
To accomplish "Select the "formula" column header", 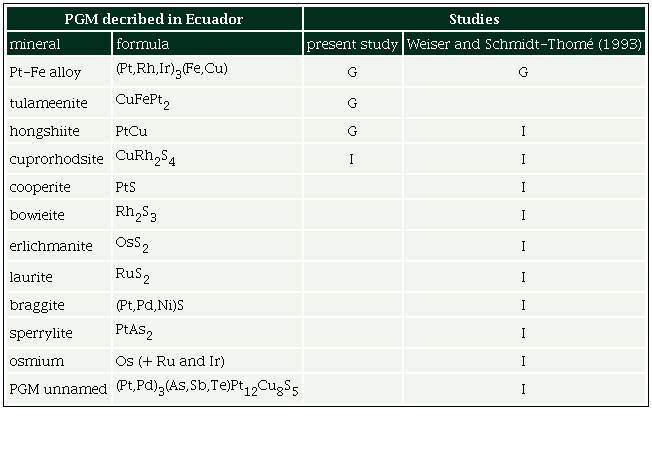I will click(142, 45).
